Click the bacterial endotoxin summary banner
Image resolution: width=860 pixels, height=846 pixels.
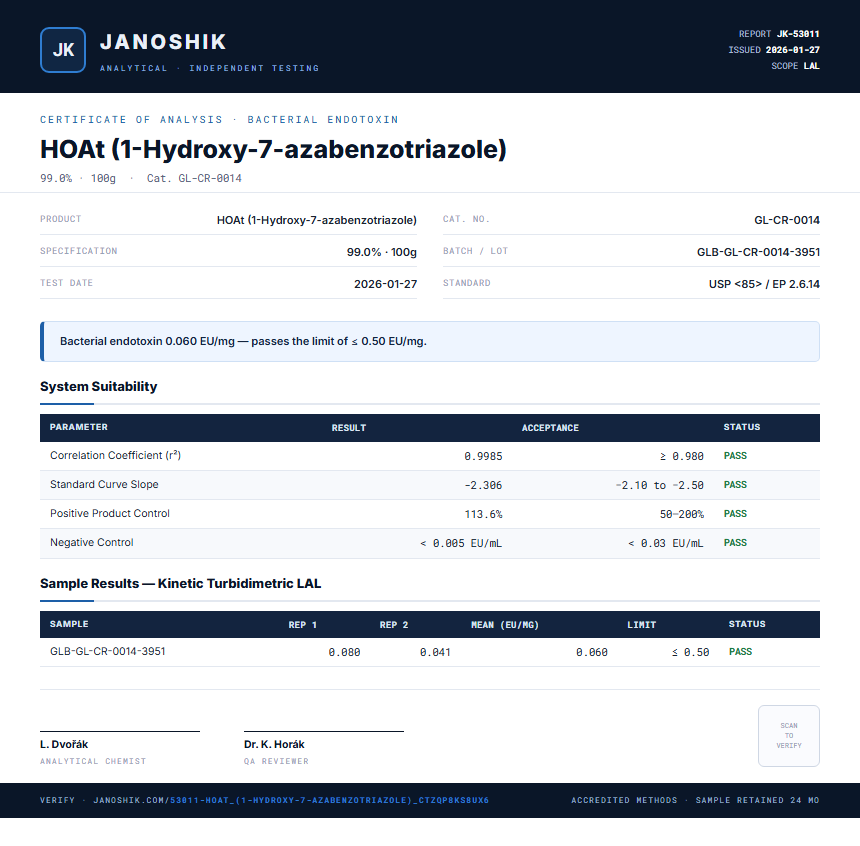coord(430,341)
